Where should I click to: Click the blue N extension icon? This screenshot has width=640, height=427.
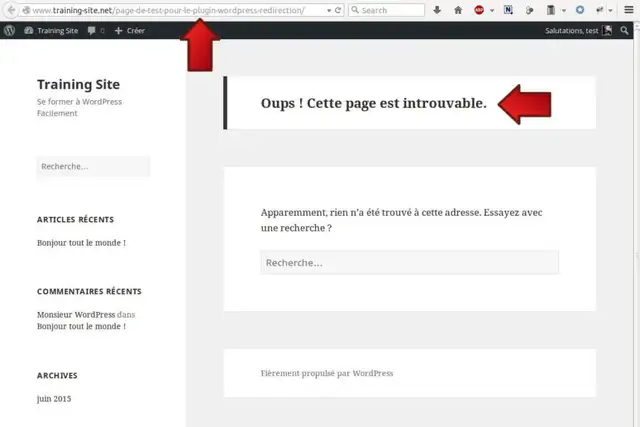pyautogui.click(x=508, y=10)
